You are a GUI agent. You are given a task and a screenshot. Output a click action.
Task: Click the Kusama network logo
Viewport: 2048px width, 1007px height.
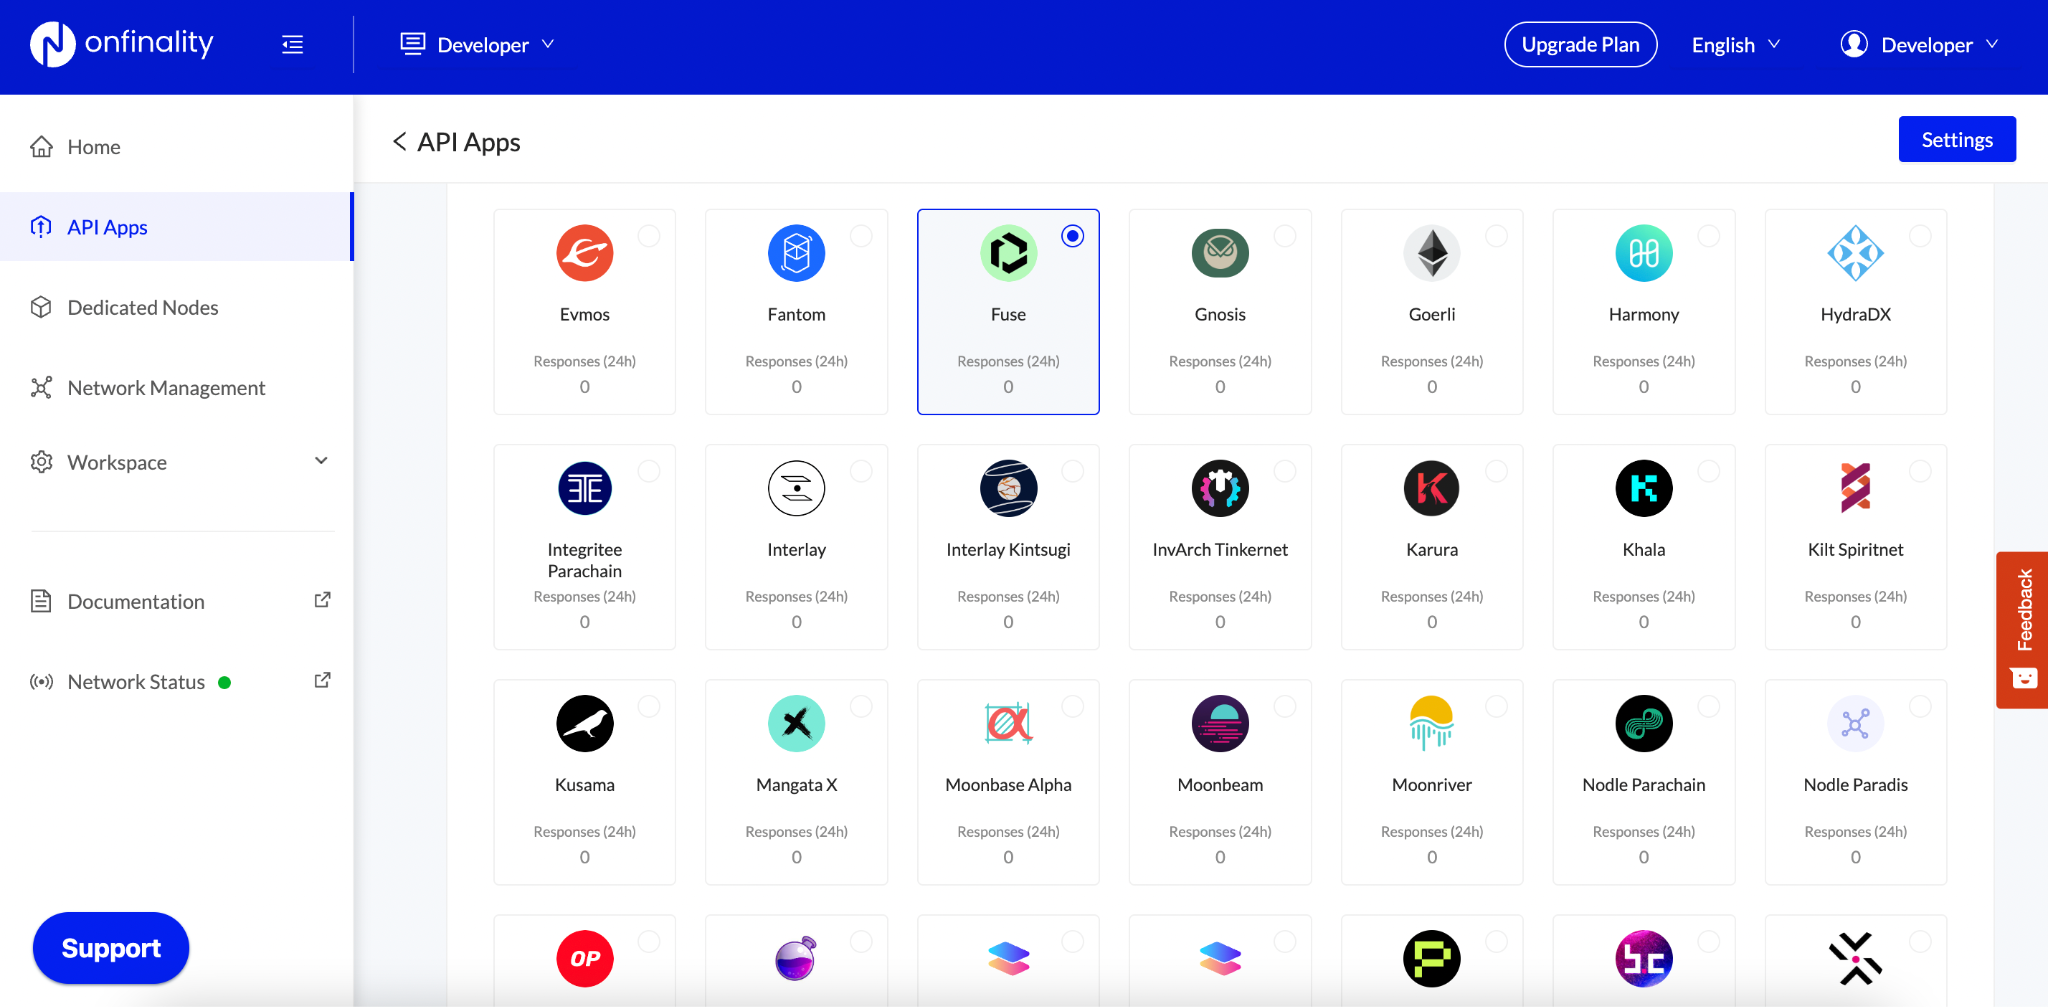pyautogui.click(x=585, y=723)
